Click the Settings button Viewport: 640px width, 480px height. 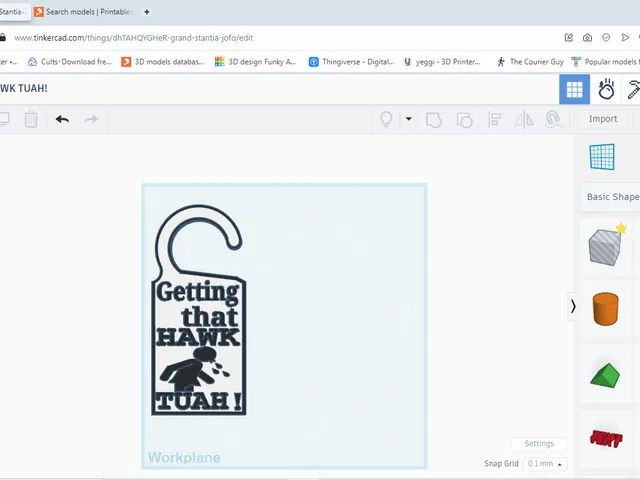tap(539, 444)
